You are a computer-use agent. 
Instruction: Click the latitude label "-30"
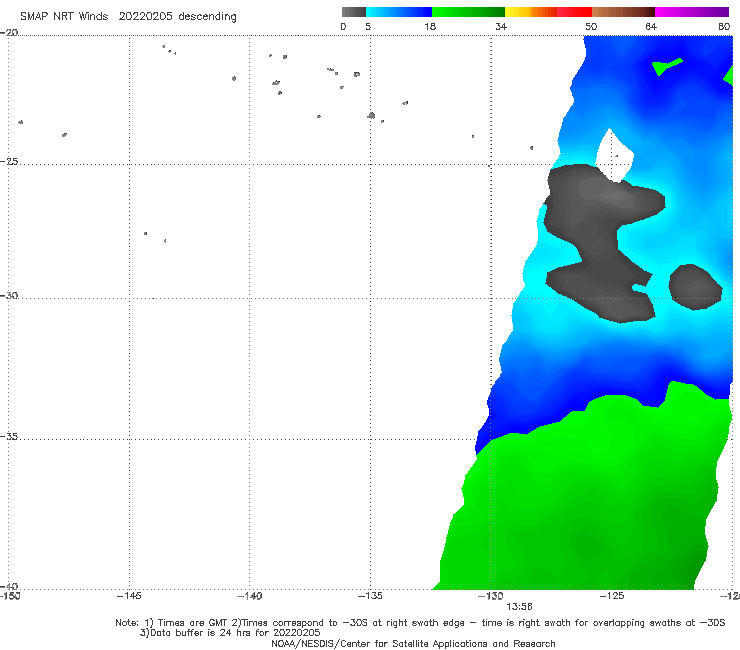point(9,296)
